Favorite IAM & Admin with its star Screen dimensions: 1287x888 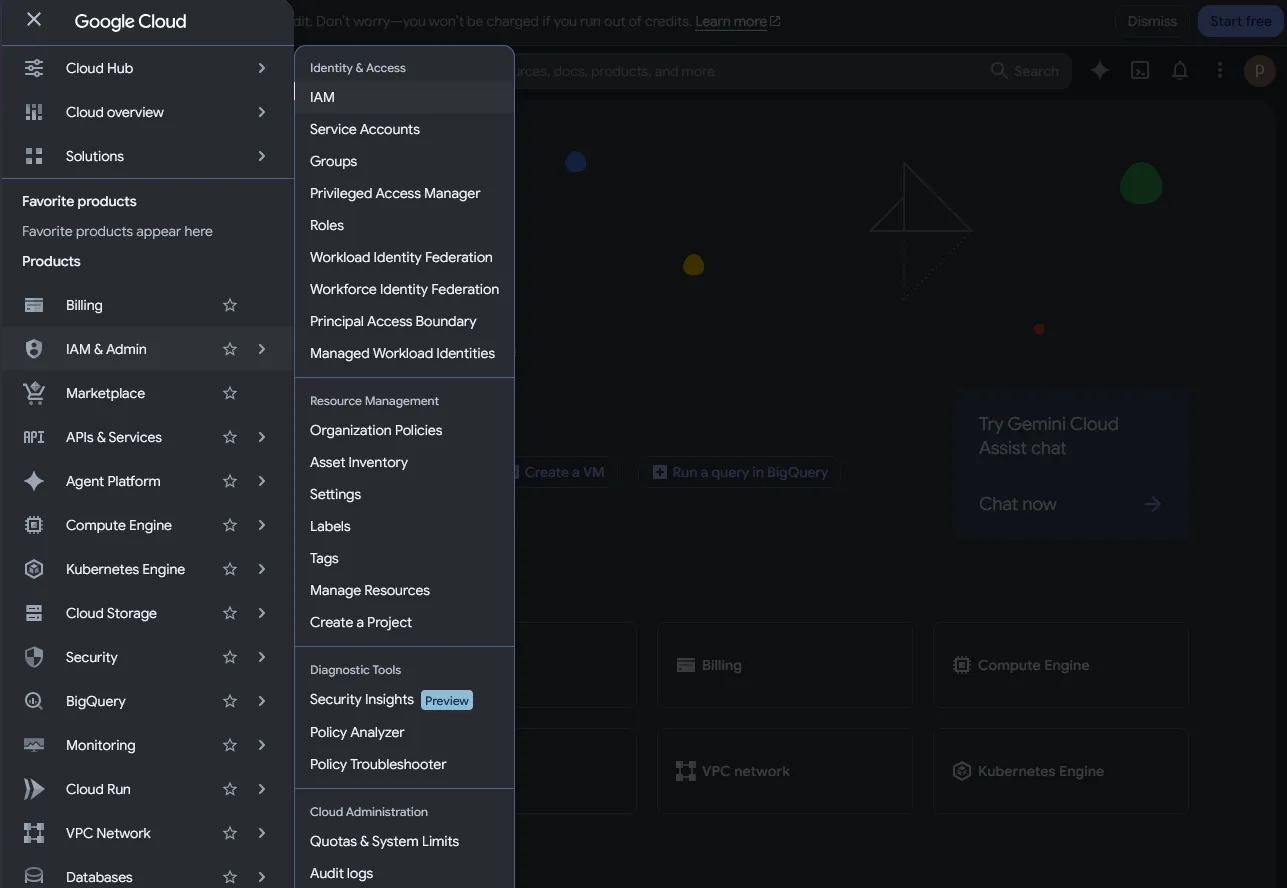pos(230,349)
